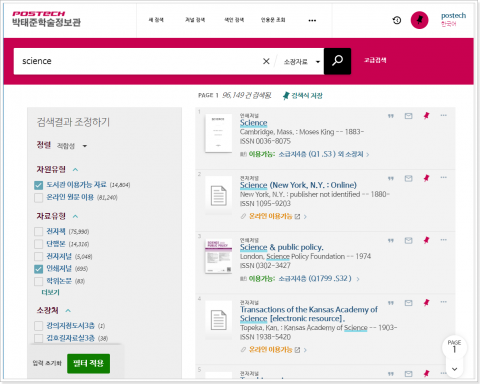Check 온라인 원문 이용 filter
The width and height of the screenshot is (480, 384).
(x=39, y=198)
